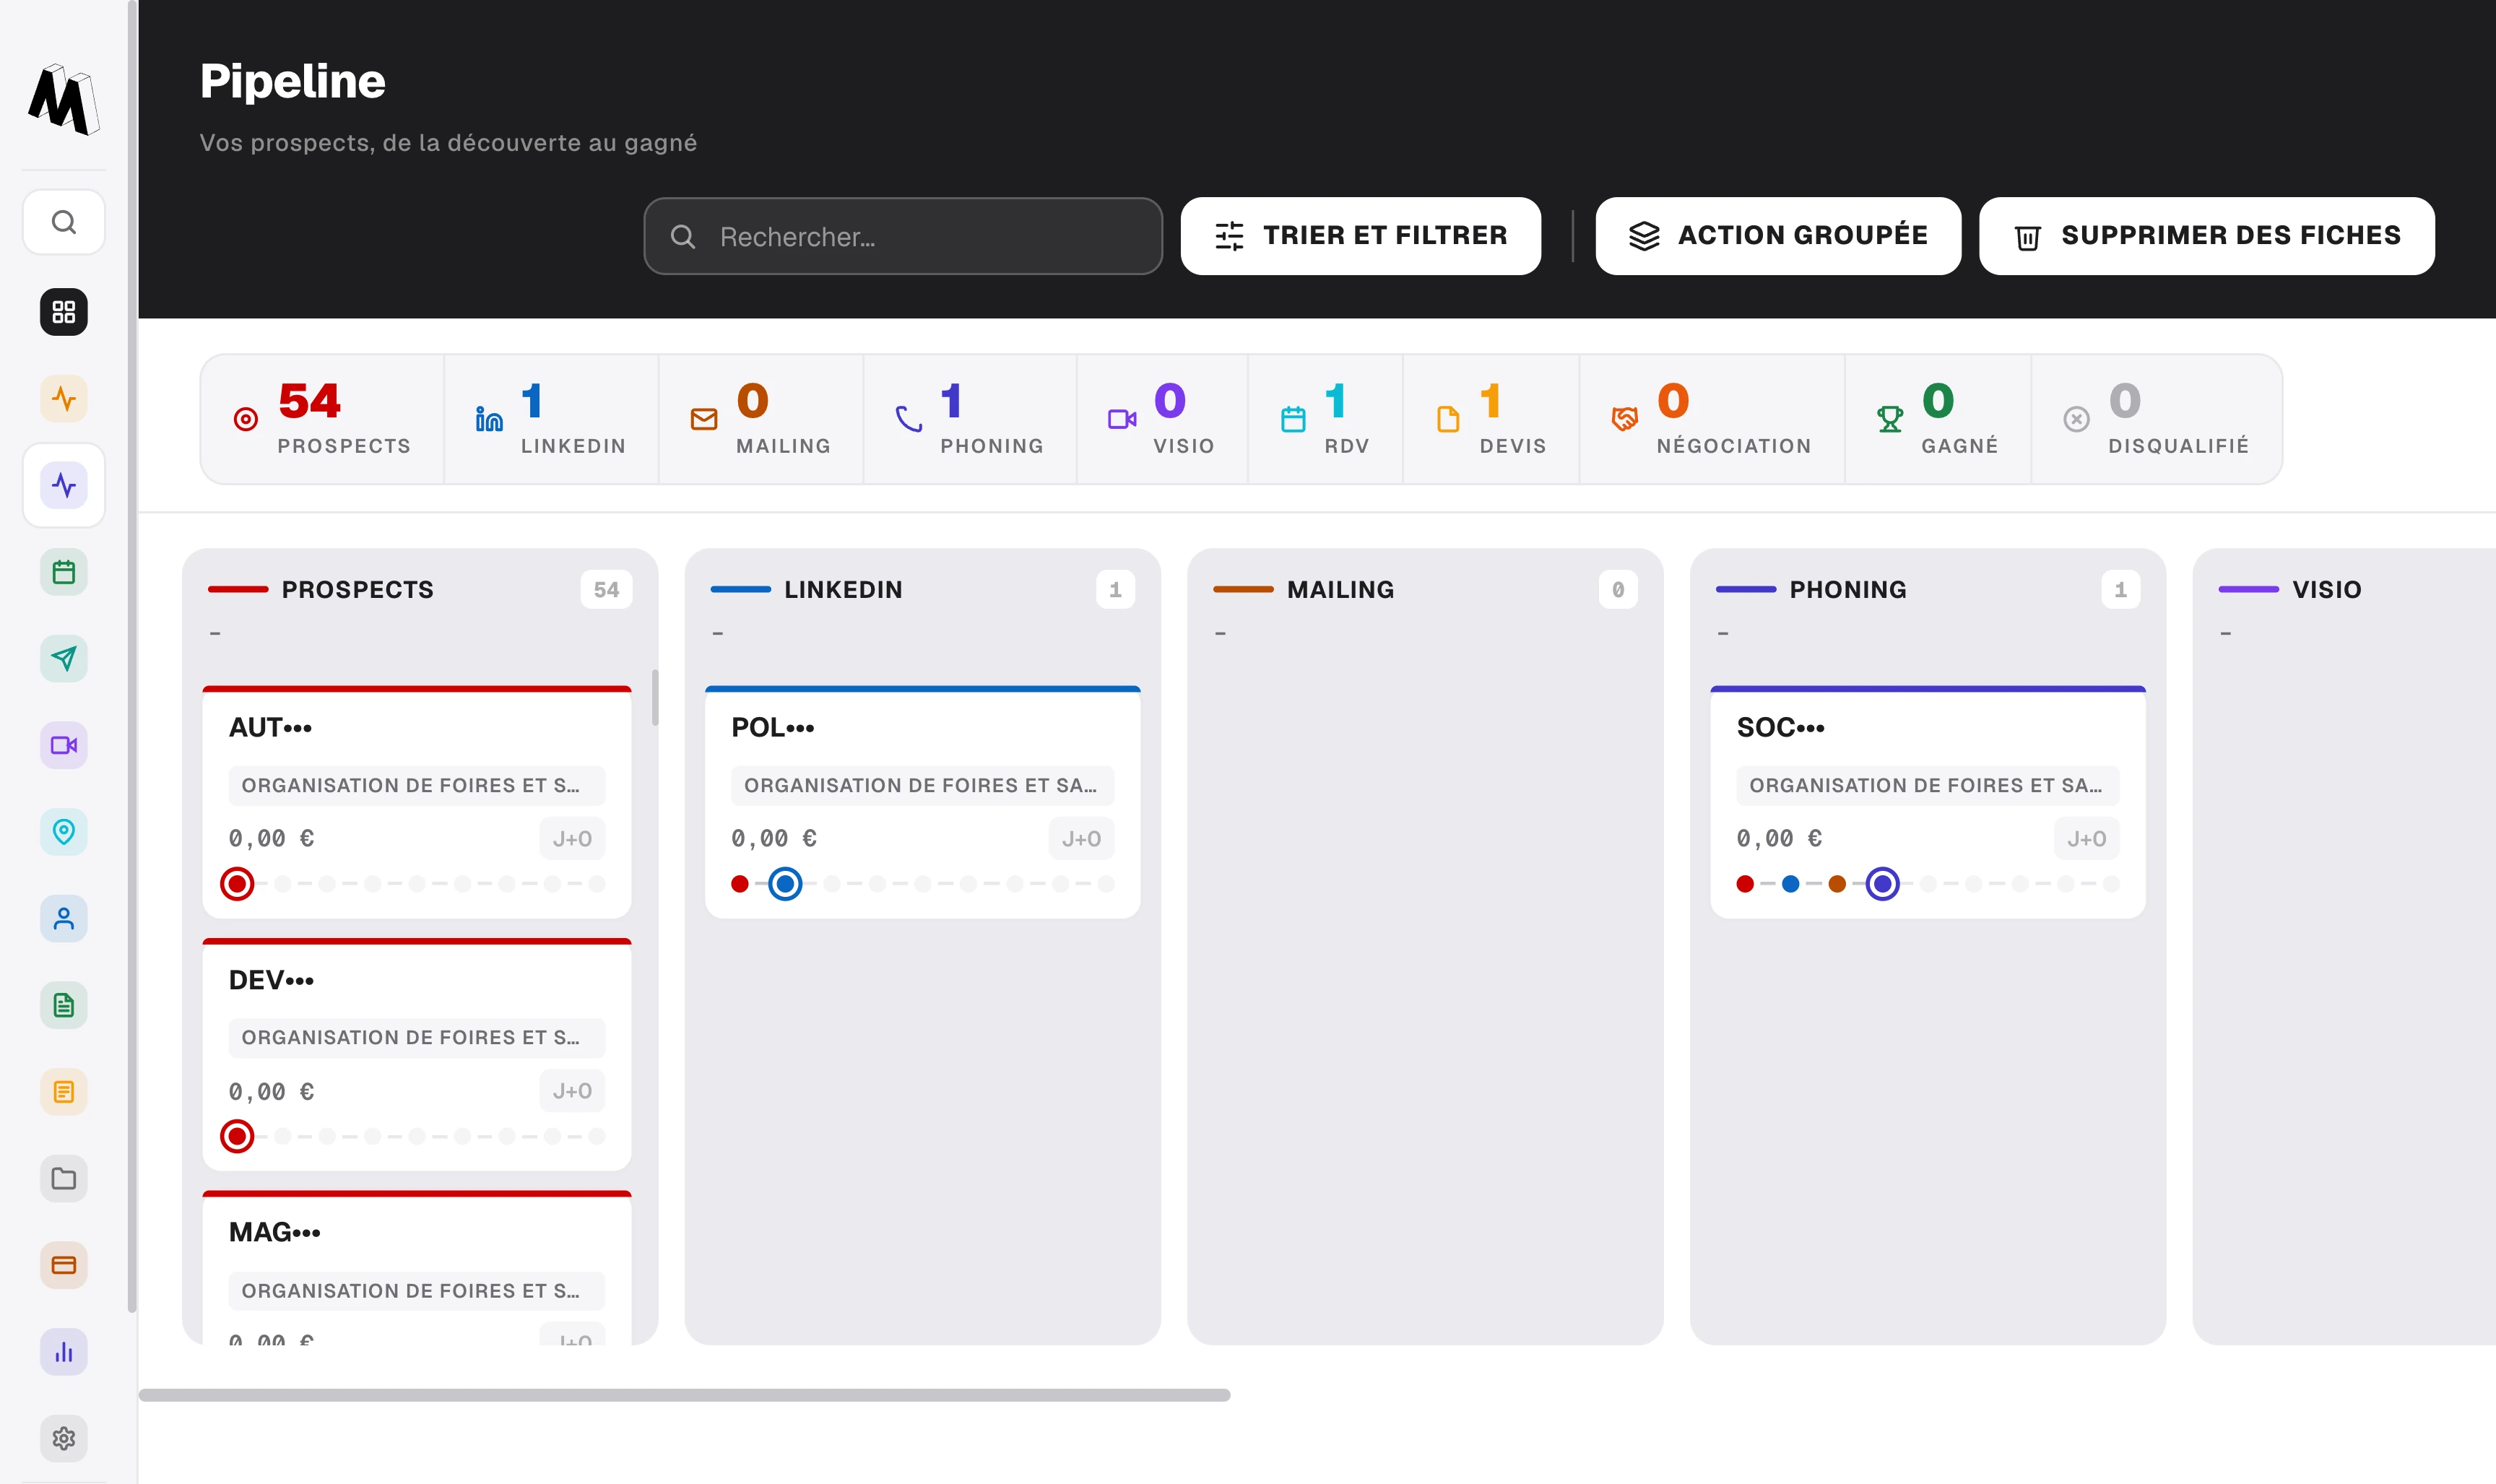Open Trier et Filtrer options

point(1360,236)
